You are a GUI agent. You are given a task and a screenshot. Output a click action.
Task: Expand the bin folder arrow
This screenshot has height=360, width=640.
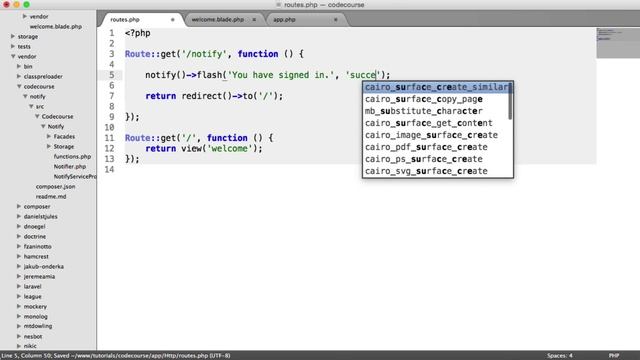[19, 66]
